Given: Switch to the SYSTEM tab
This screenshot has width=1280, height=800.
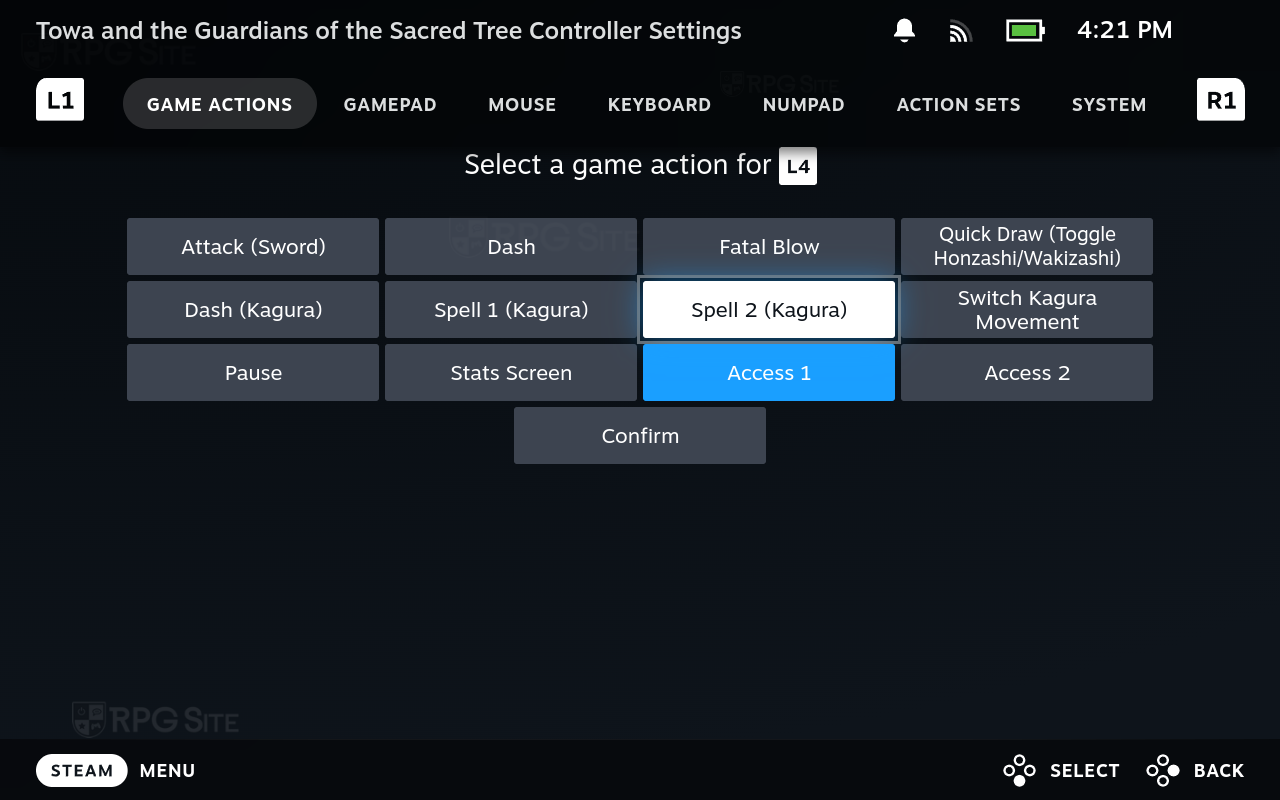Looking at the screenshot, I should point(1109,104).
